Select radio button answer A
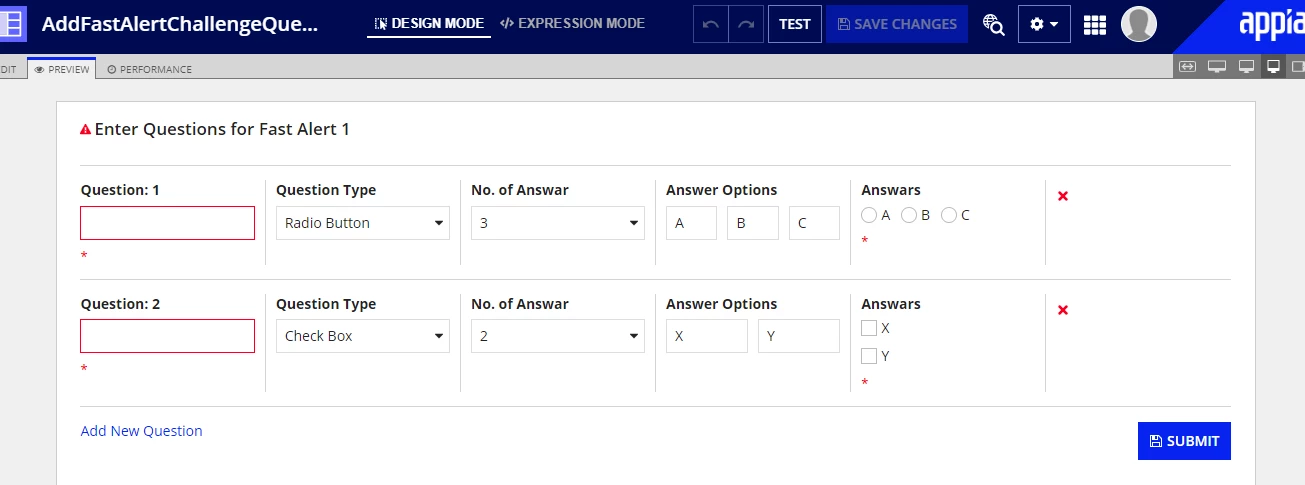 tap(869, 215)
